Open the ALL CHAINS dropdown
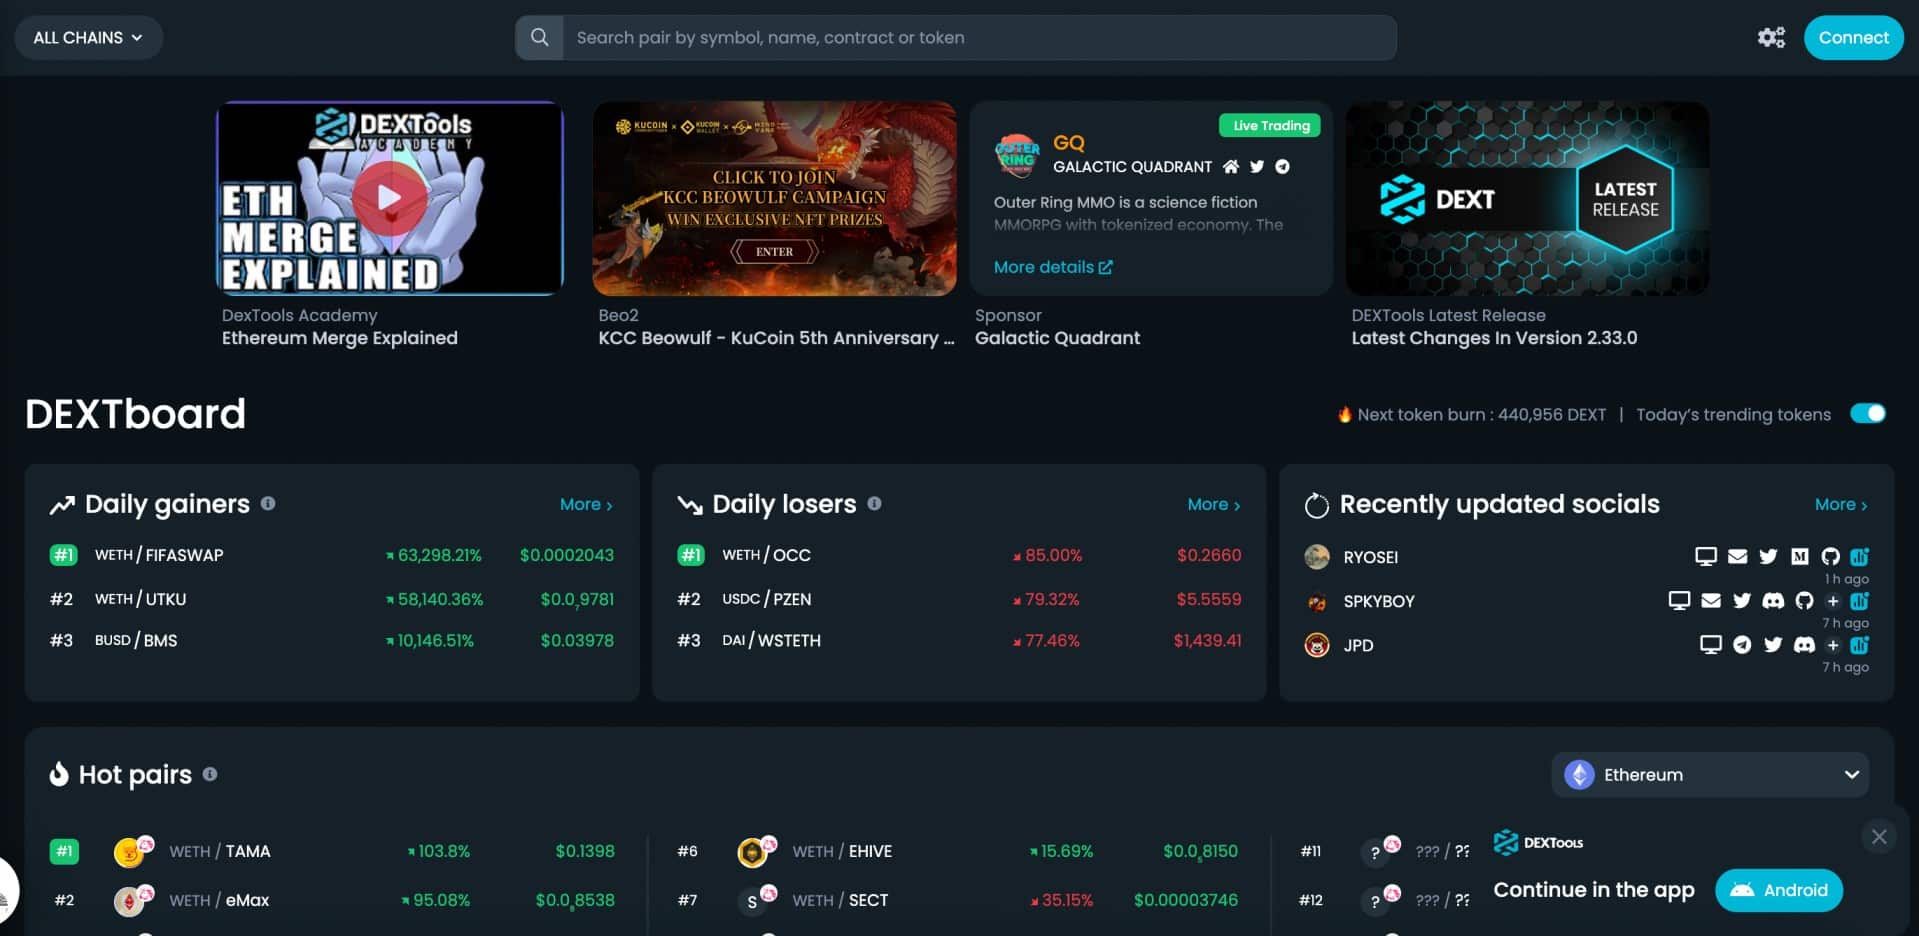 [x=88, y=37]
